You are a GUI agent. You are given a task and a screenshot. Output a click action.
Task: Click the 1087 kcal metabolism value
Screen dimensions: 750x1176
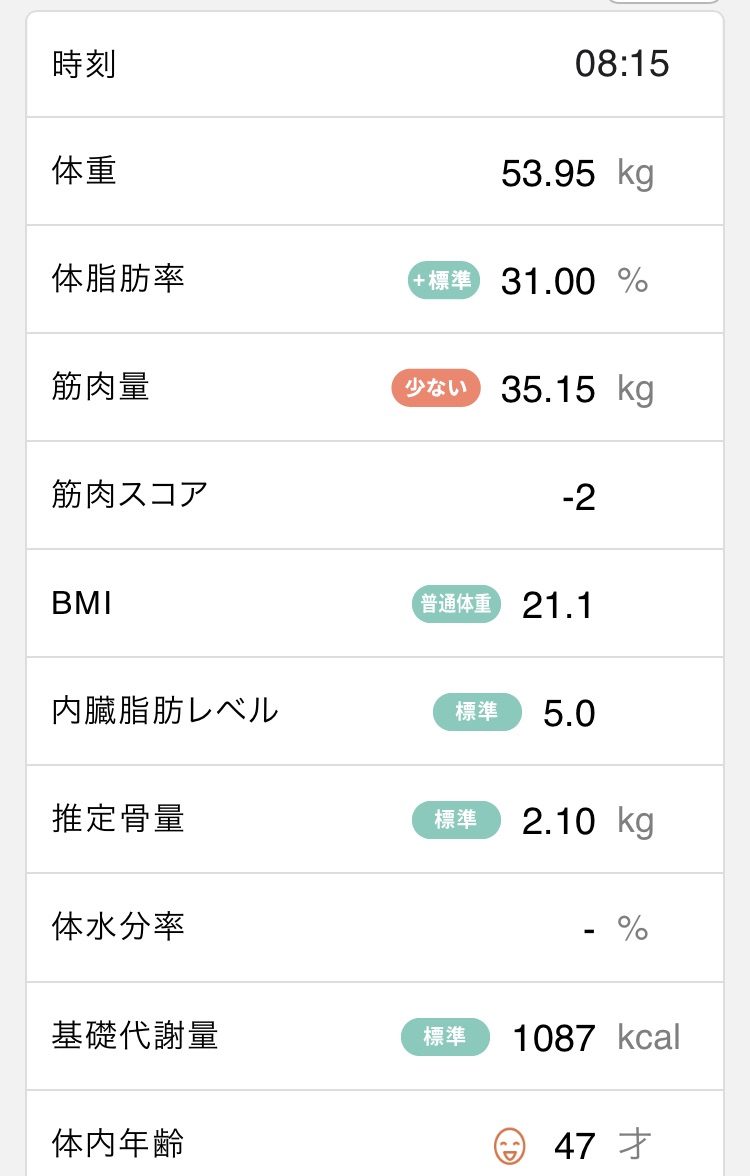coord(596,1038)
